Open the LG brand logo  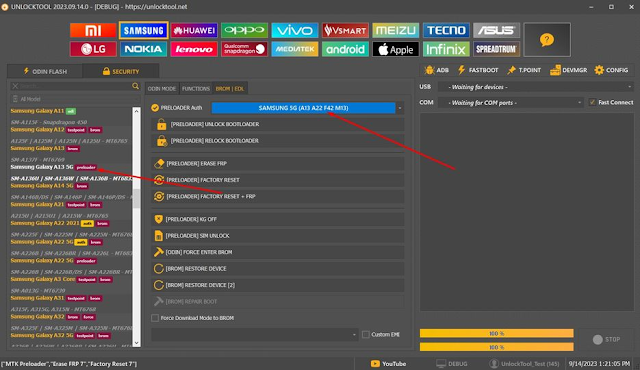pyautogui.click(x=93, y=49)
